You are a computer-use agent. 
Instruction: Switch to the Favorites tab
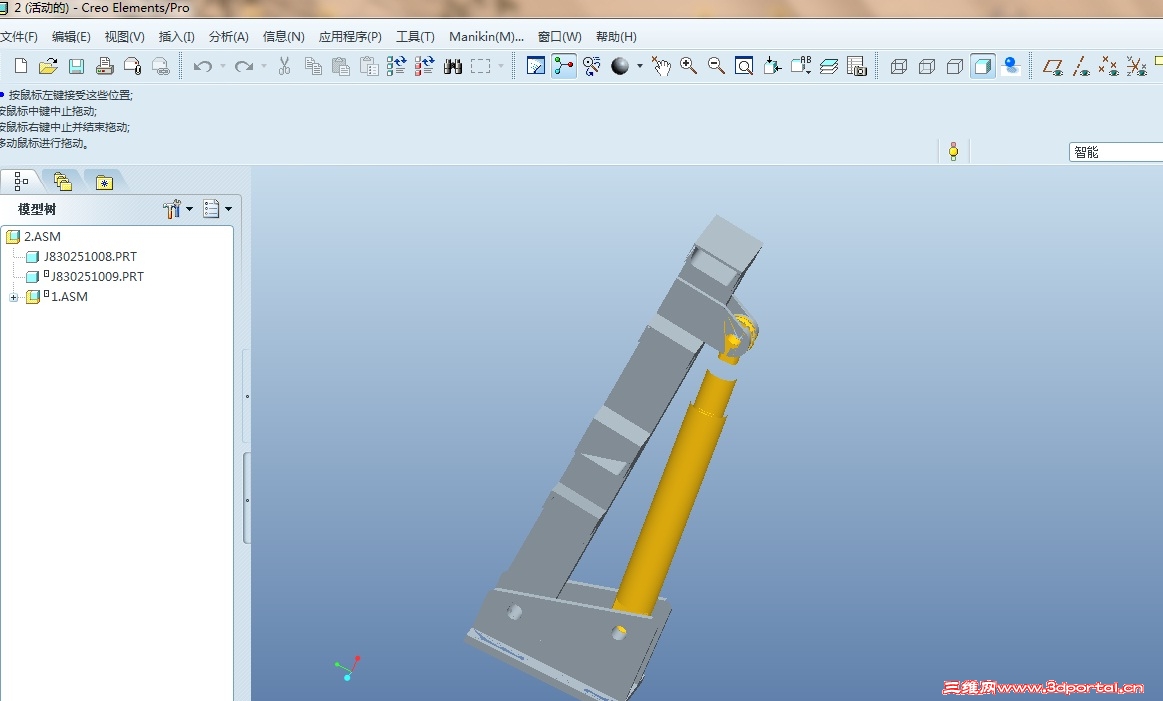105,181
